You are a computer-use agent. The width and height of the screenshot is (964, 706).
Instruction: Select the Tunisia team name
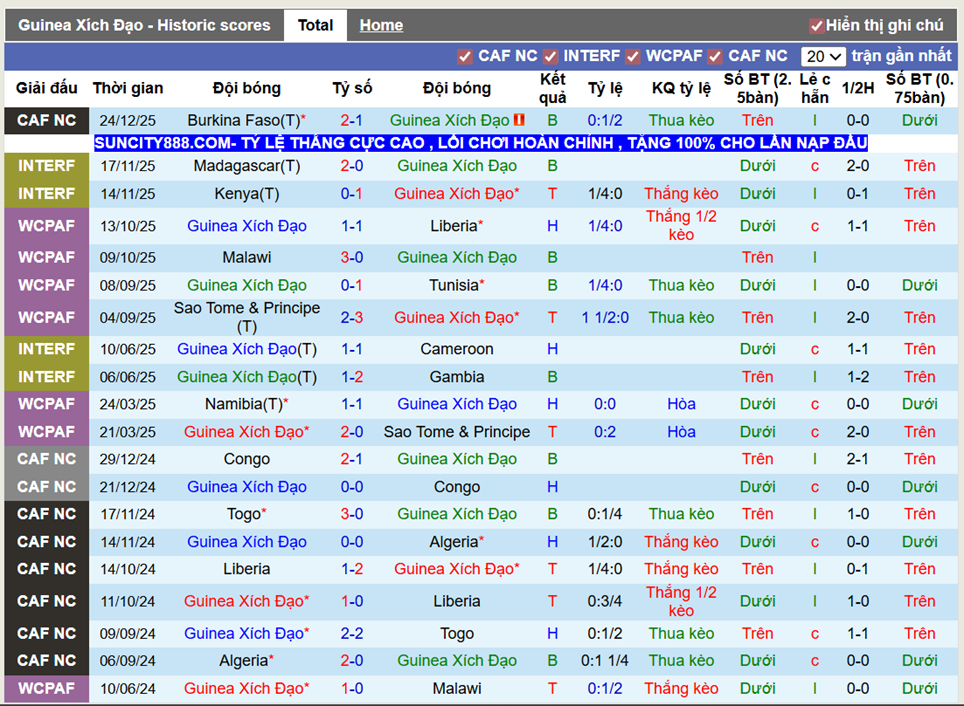pyautogui.click(x=456, y=285)
